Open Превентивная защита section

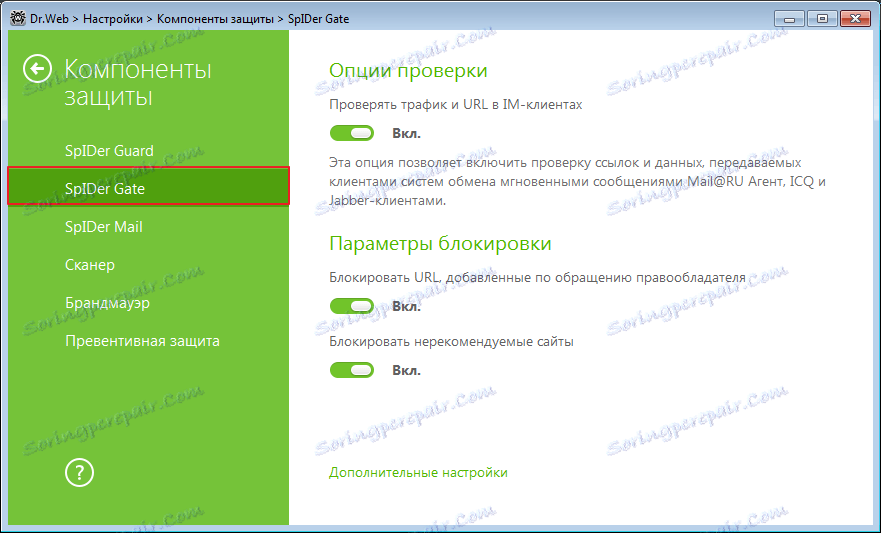click(142, 341)
